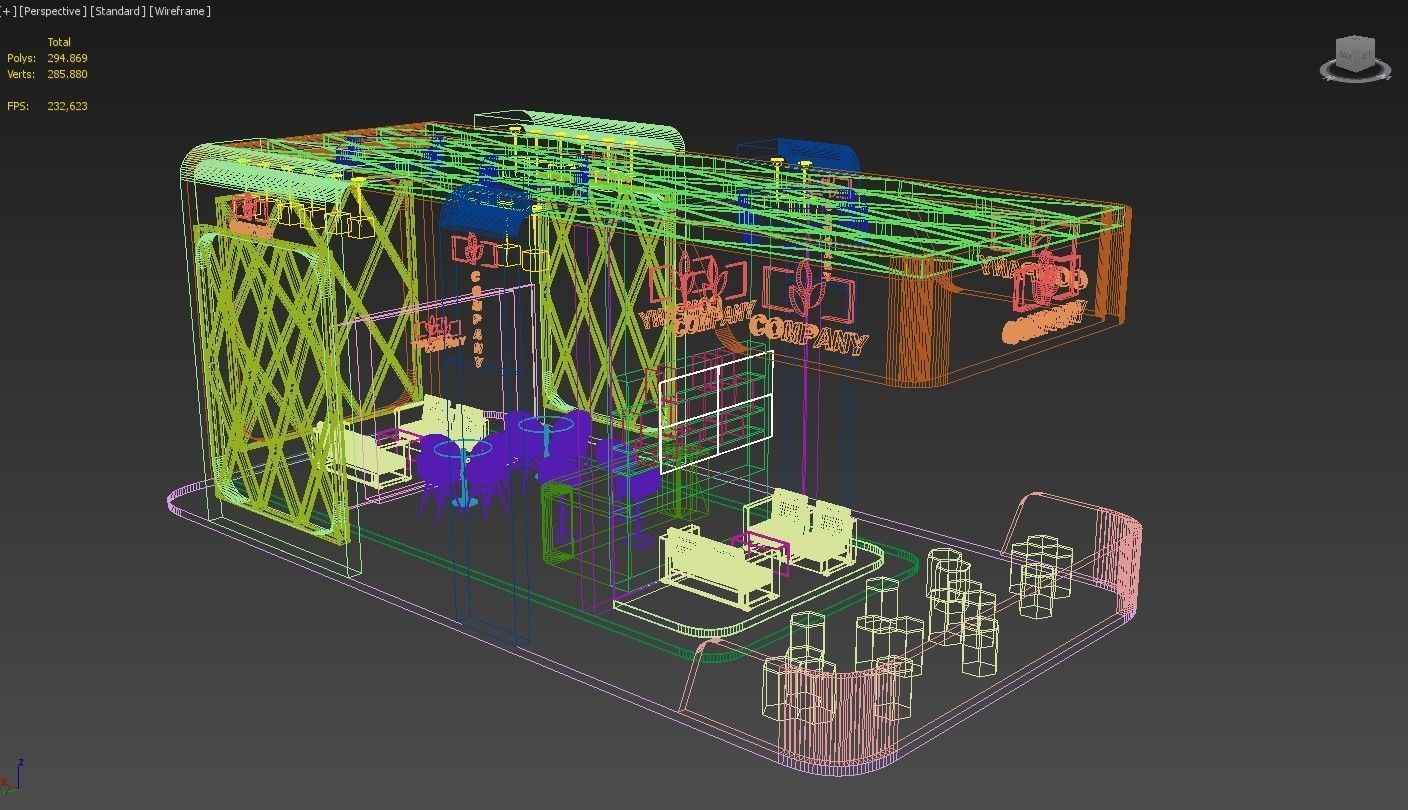The image size is (1408, 810).
Task: Select the white wireframe display screen panel
Action: 717,411
